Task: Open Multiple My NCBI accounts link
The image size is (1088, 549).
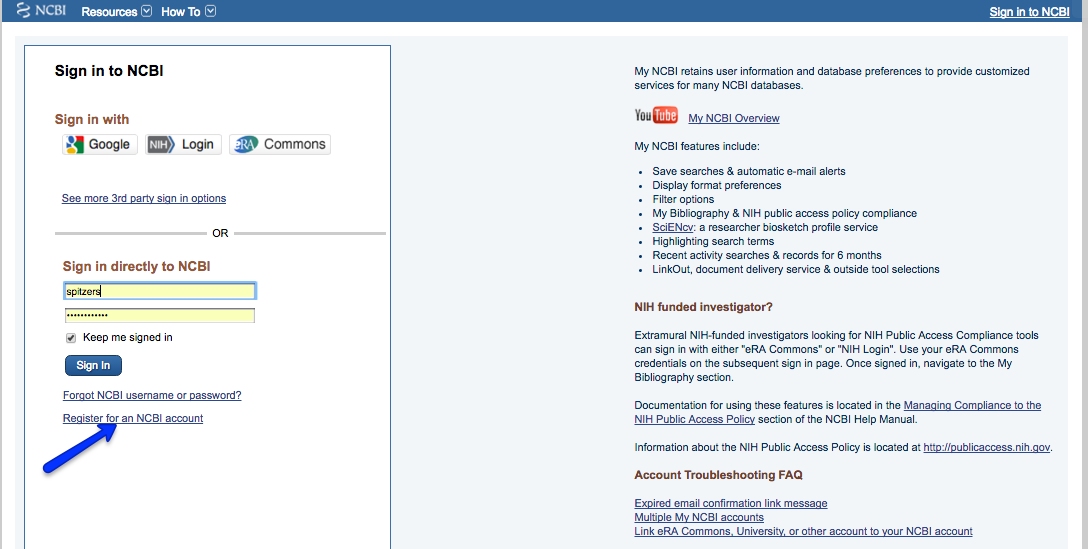Action: (699, 517)
